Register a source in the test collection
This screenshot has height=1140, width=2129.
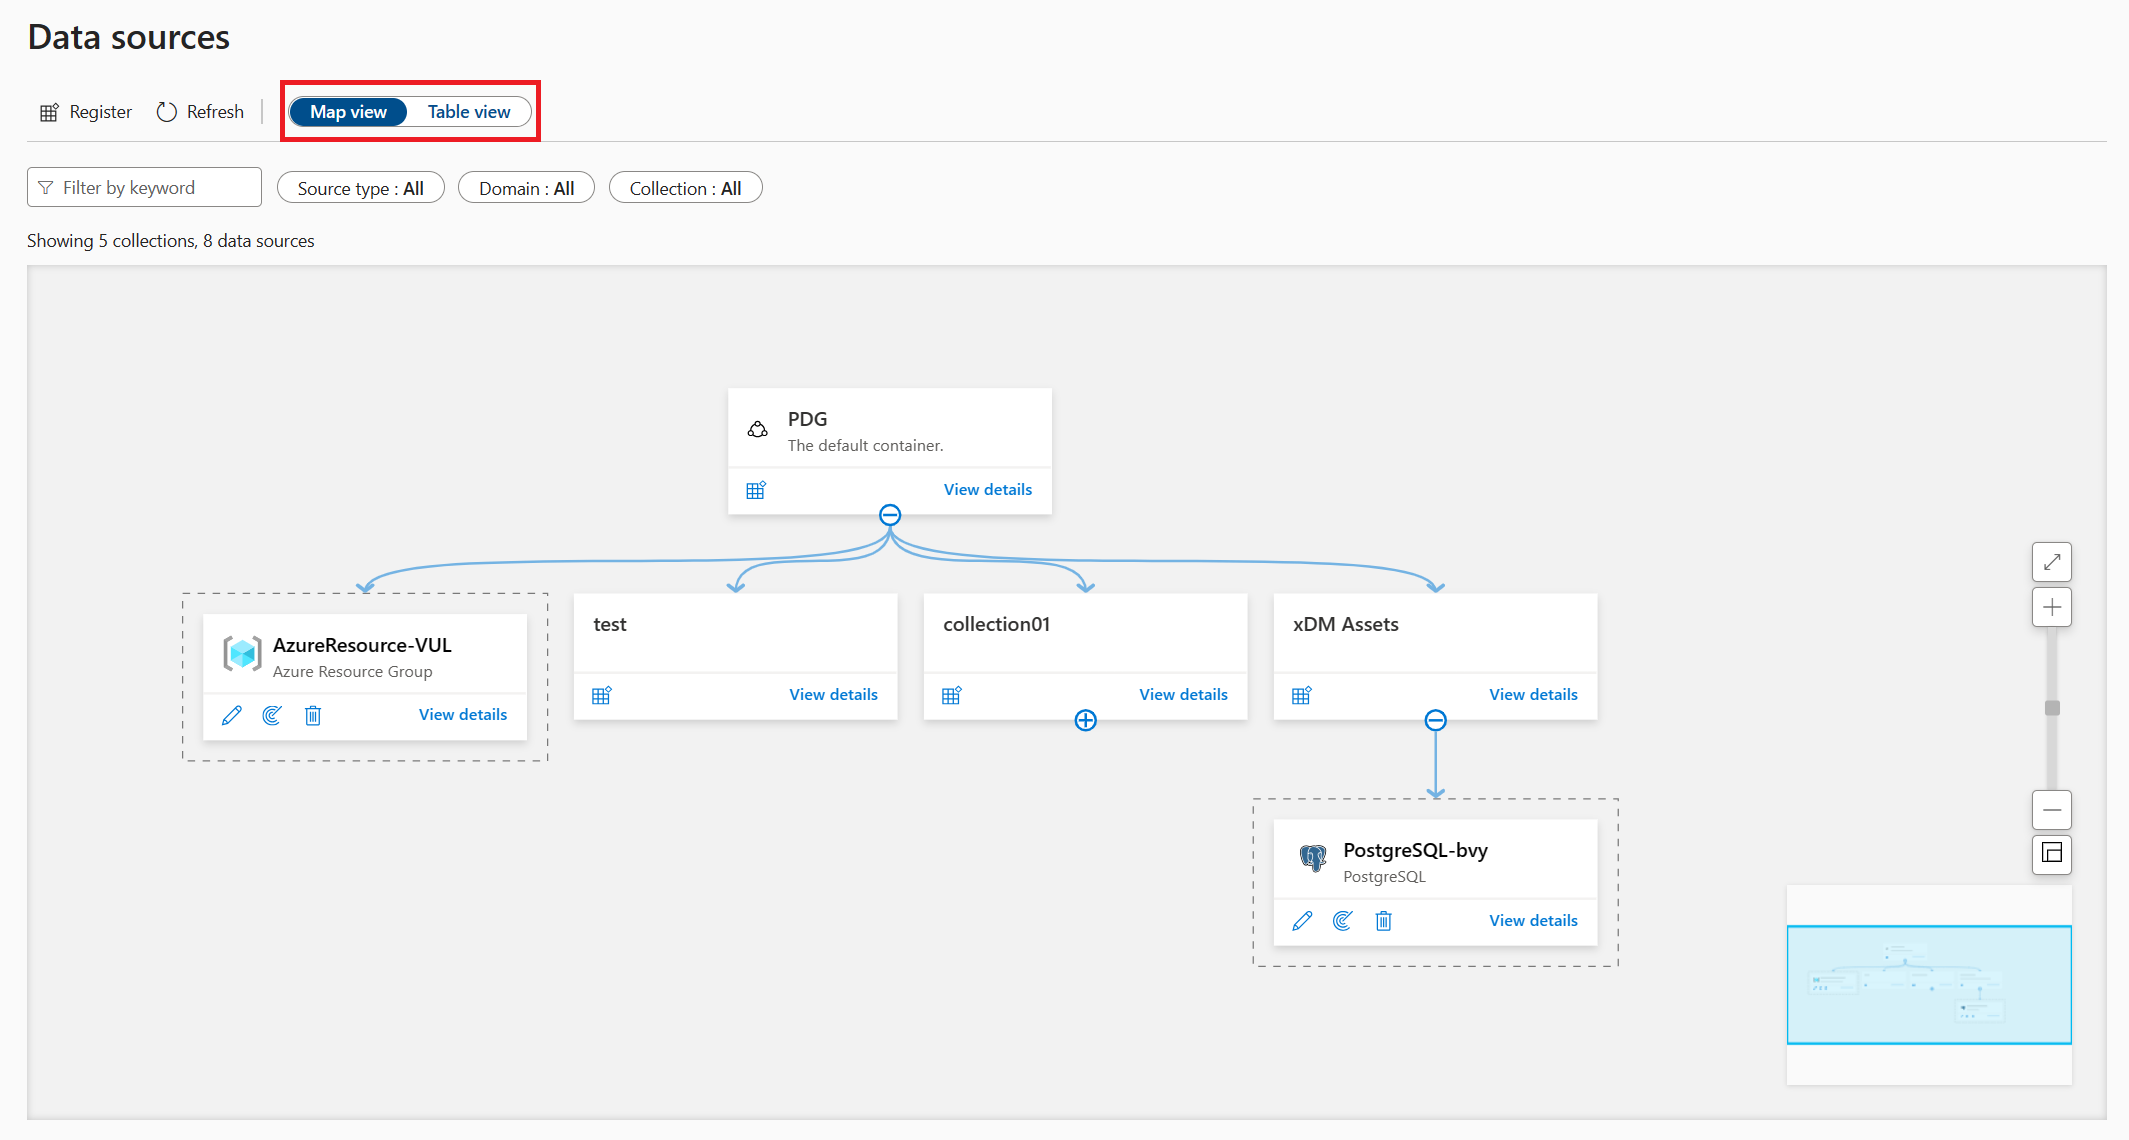601,695
